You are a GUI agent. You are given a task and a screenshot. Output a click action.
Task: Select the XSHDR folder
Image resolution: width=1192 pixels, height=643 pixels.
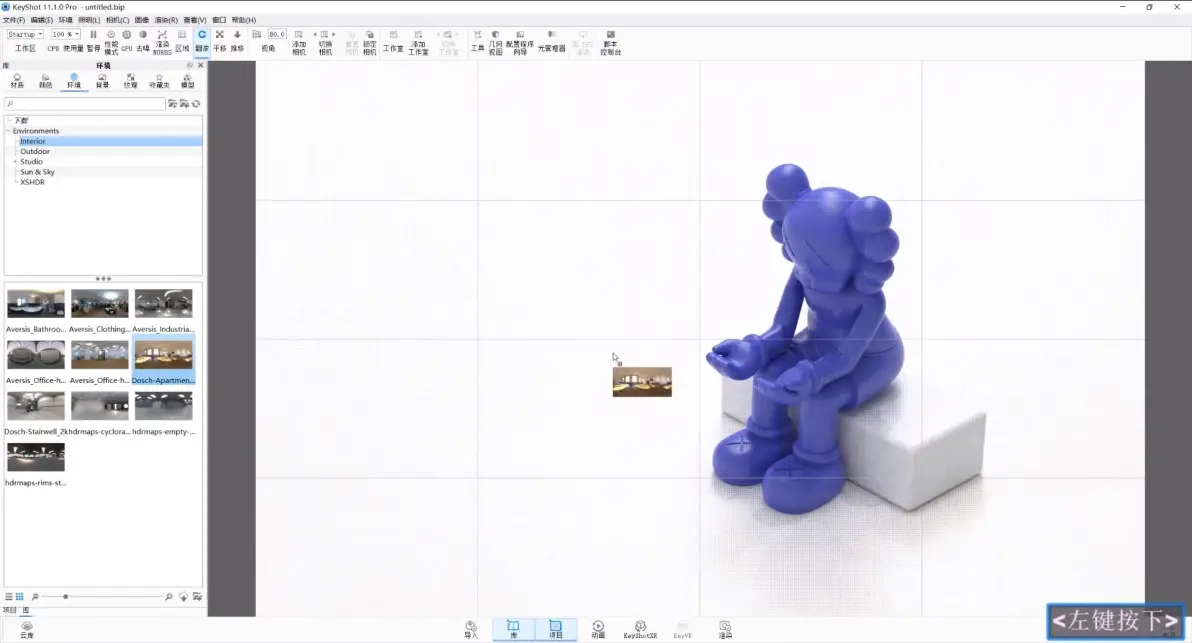tap(32, 182)
